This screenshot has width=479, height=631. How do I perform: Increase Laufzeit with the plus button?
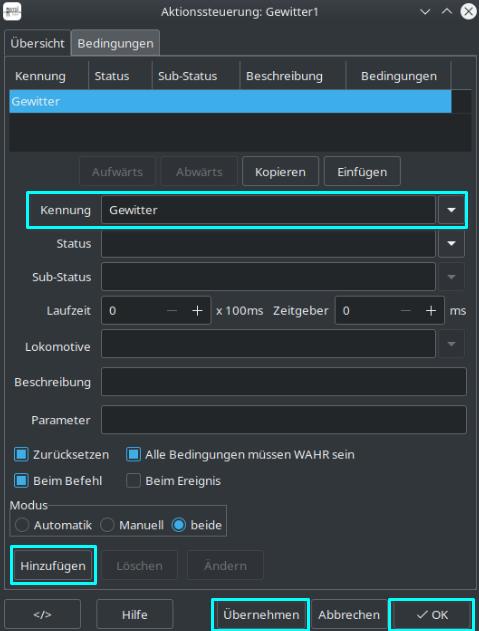click(x=197, y=311)
